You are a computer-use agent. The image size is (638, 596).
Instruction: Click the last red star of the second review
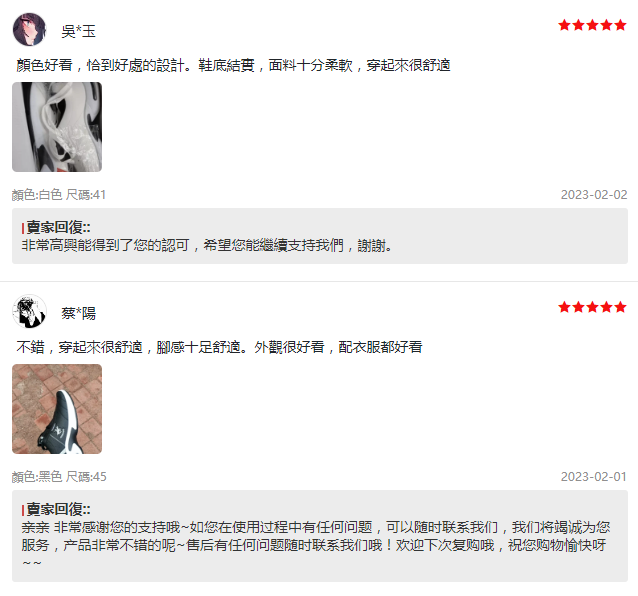620,307
